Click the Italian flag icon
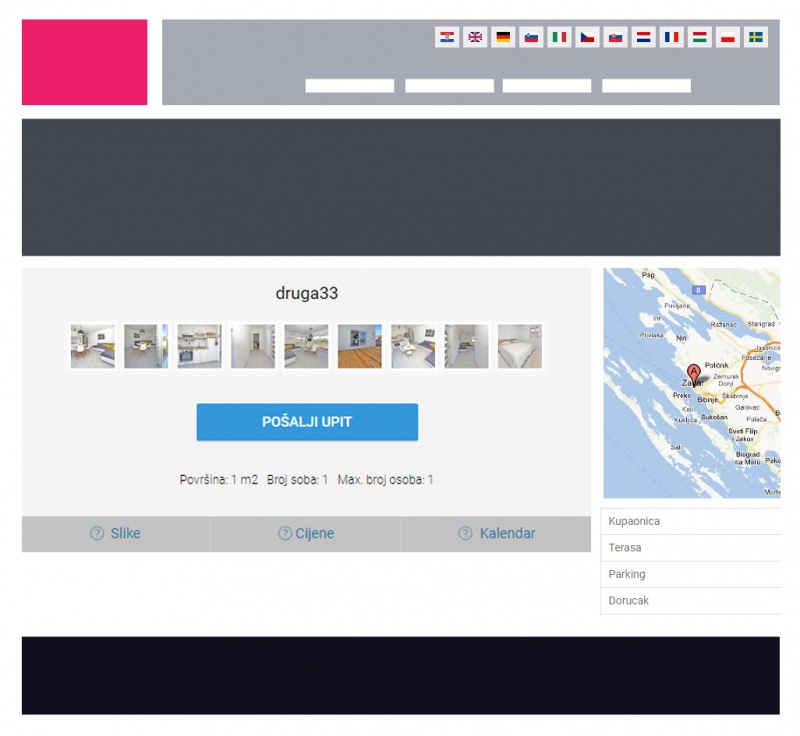 pyautogui.click(x=559, y=37)
